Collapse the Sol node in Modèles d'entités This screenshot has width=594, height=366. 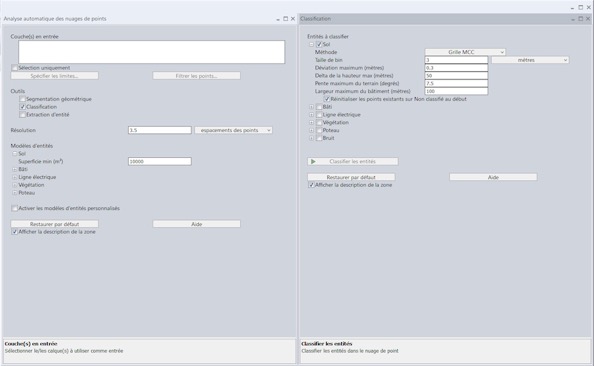click(14, 153)
